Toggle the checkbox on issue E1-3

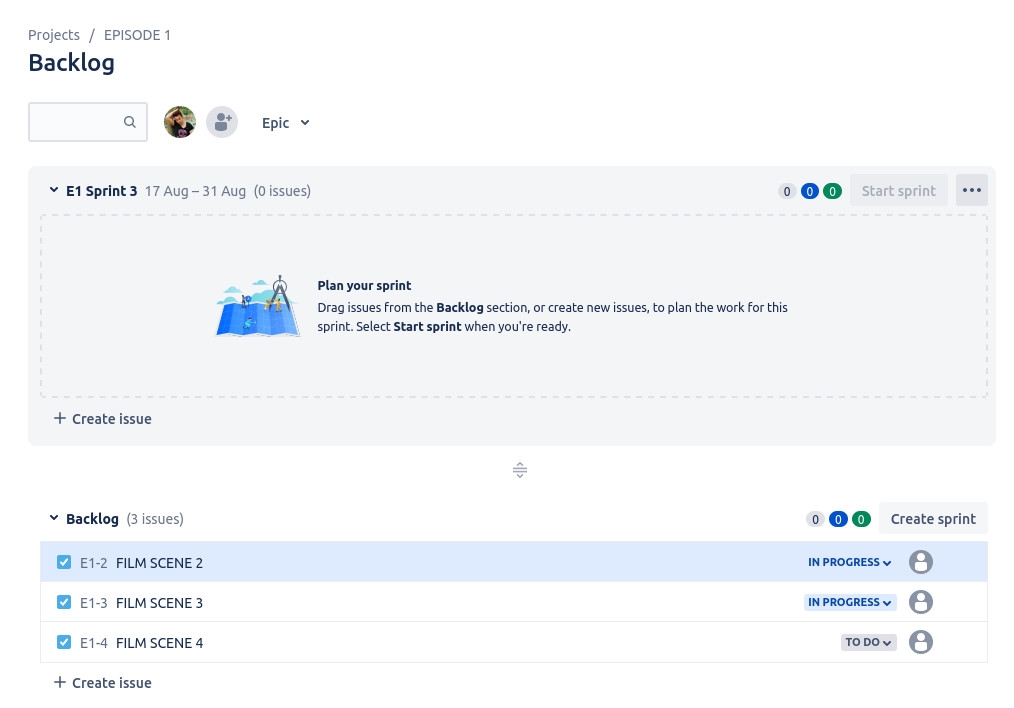point(64,602)
